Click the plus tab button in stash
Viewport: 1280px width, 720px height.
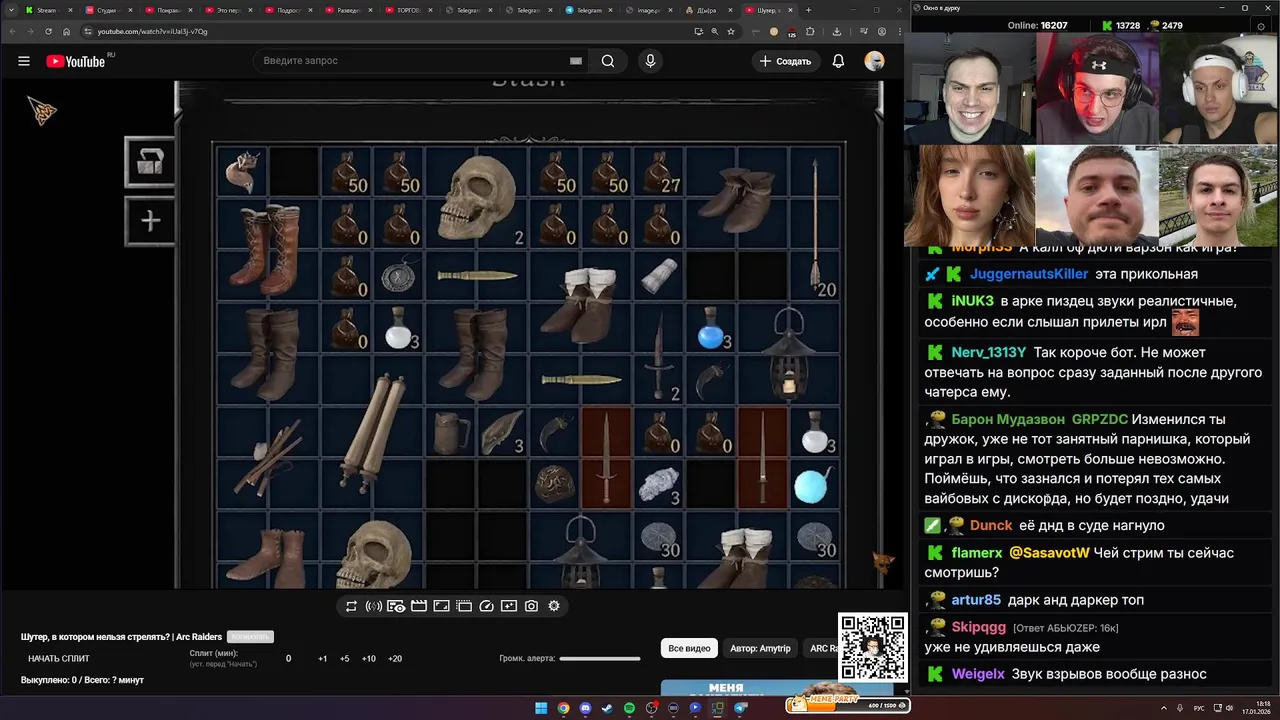click(x=150, y=221)
